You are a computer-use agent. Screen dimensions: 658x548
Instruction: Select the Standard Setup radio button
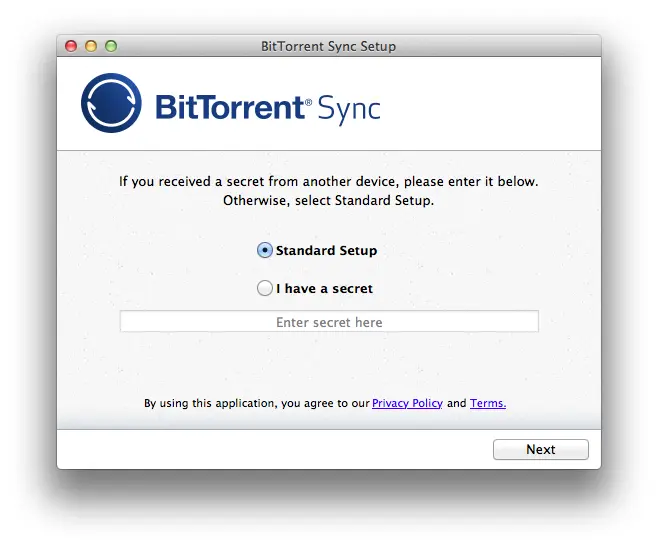(265, 250)
